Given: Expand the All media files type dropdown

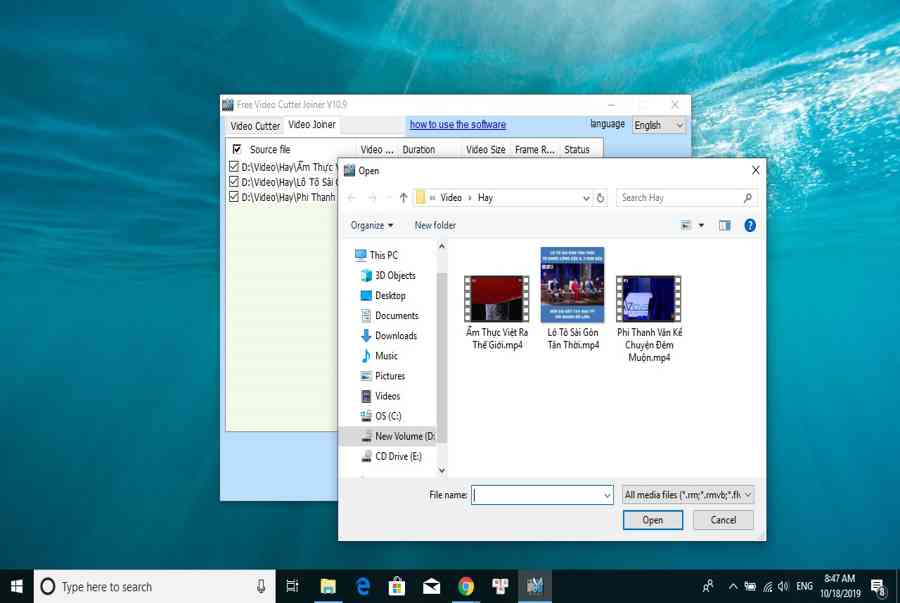Looking at the screenshot, I should point(688,494).
